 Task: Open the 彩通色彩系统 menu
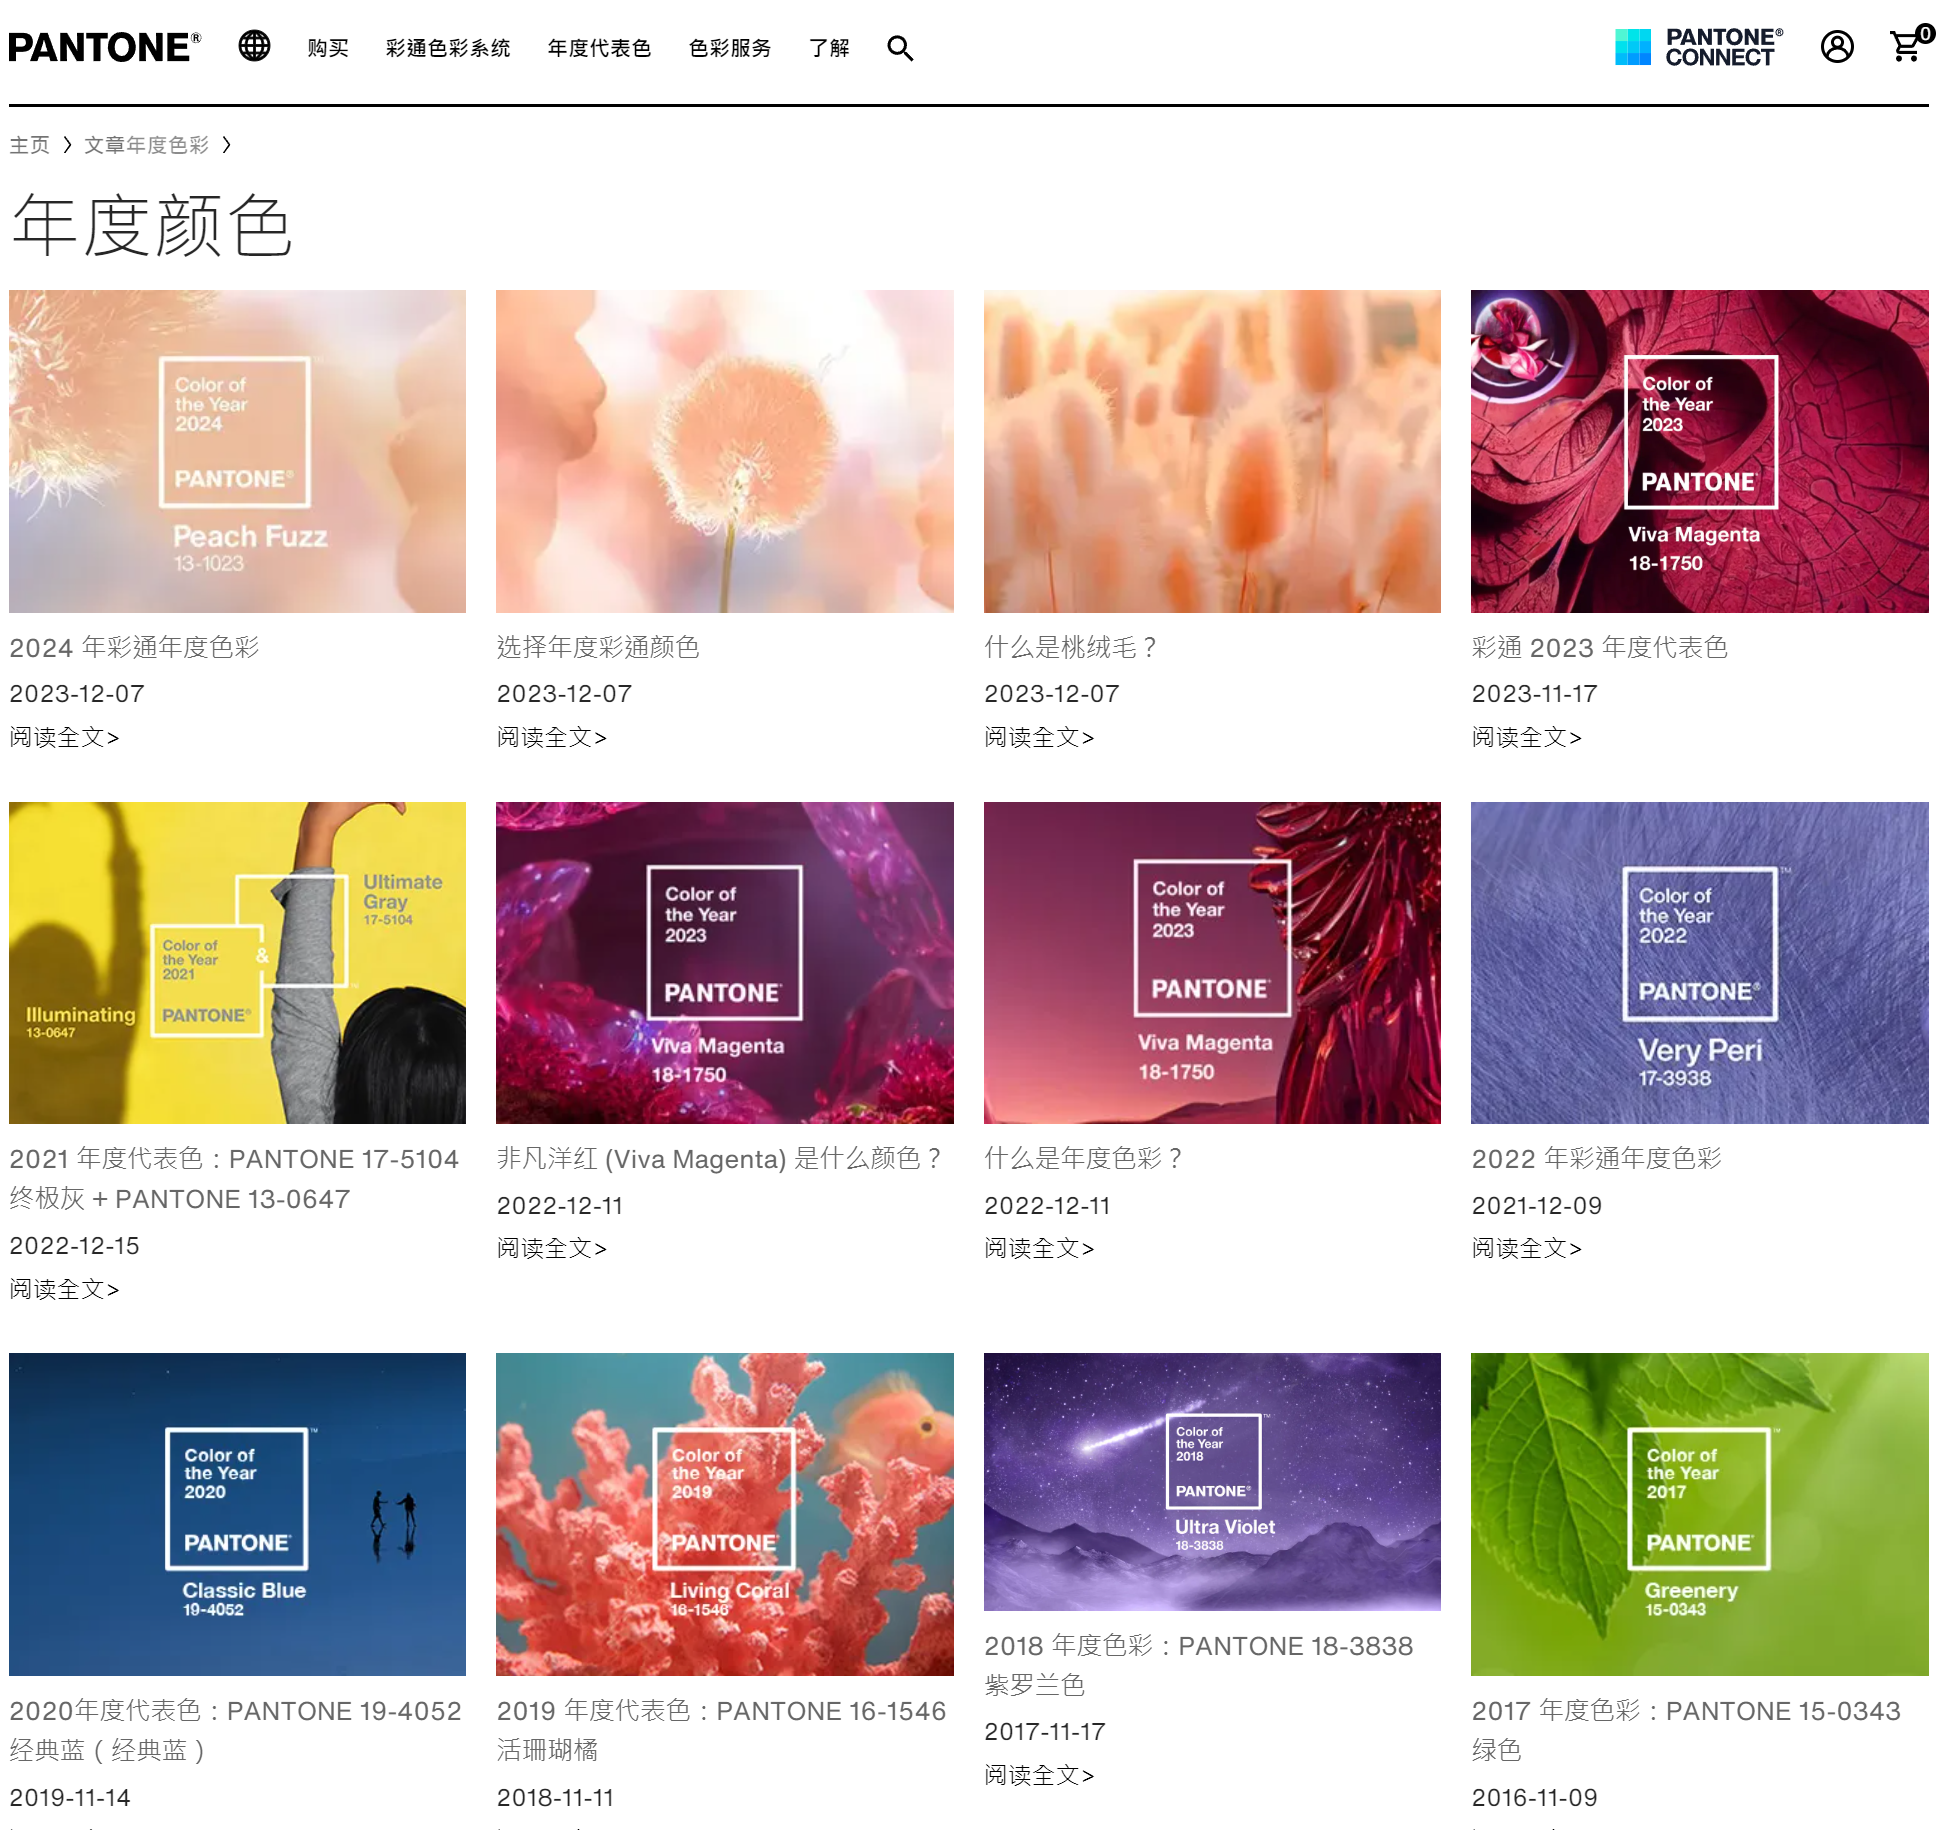tap(448, 48)
